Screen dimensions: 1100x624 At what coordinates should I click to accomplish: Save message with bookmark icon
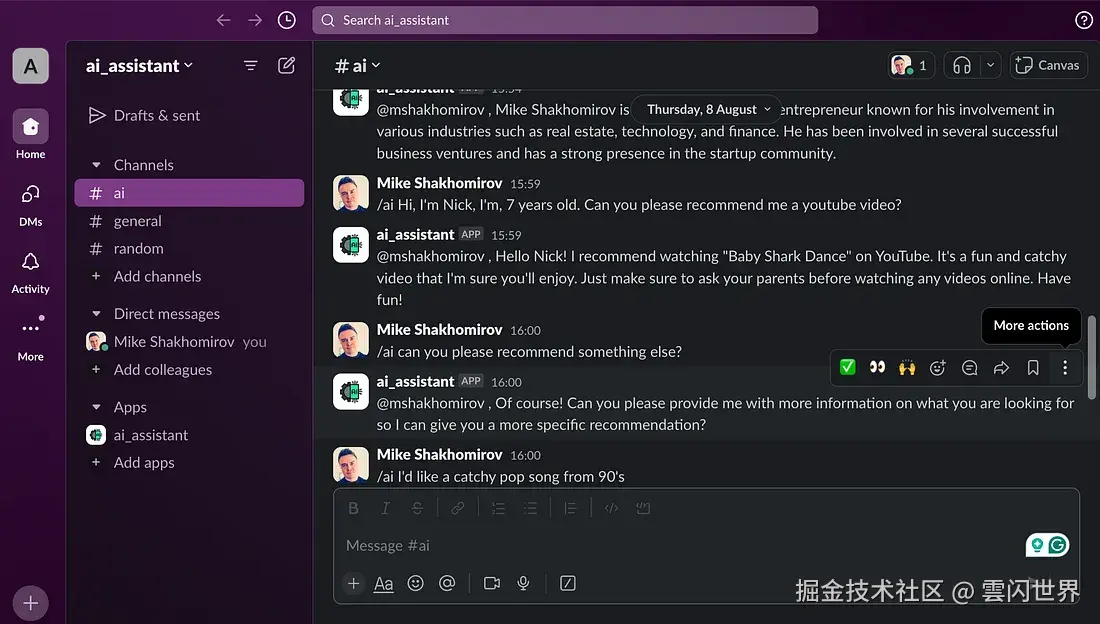click(x=1033, y=367)
